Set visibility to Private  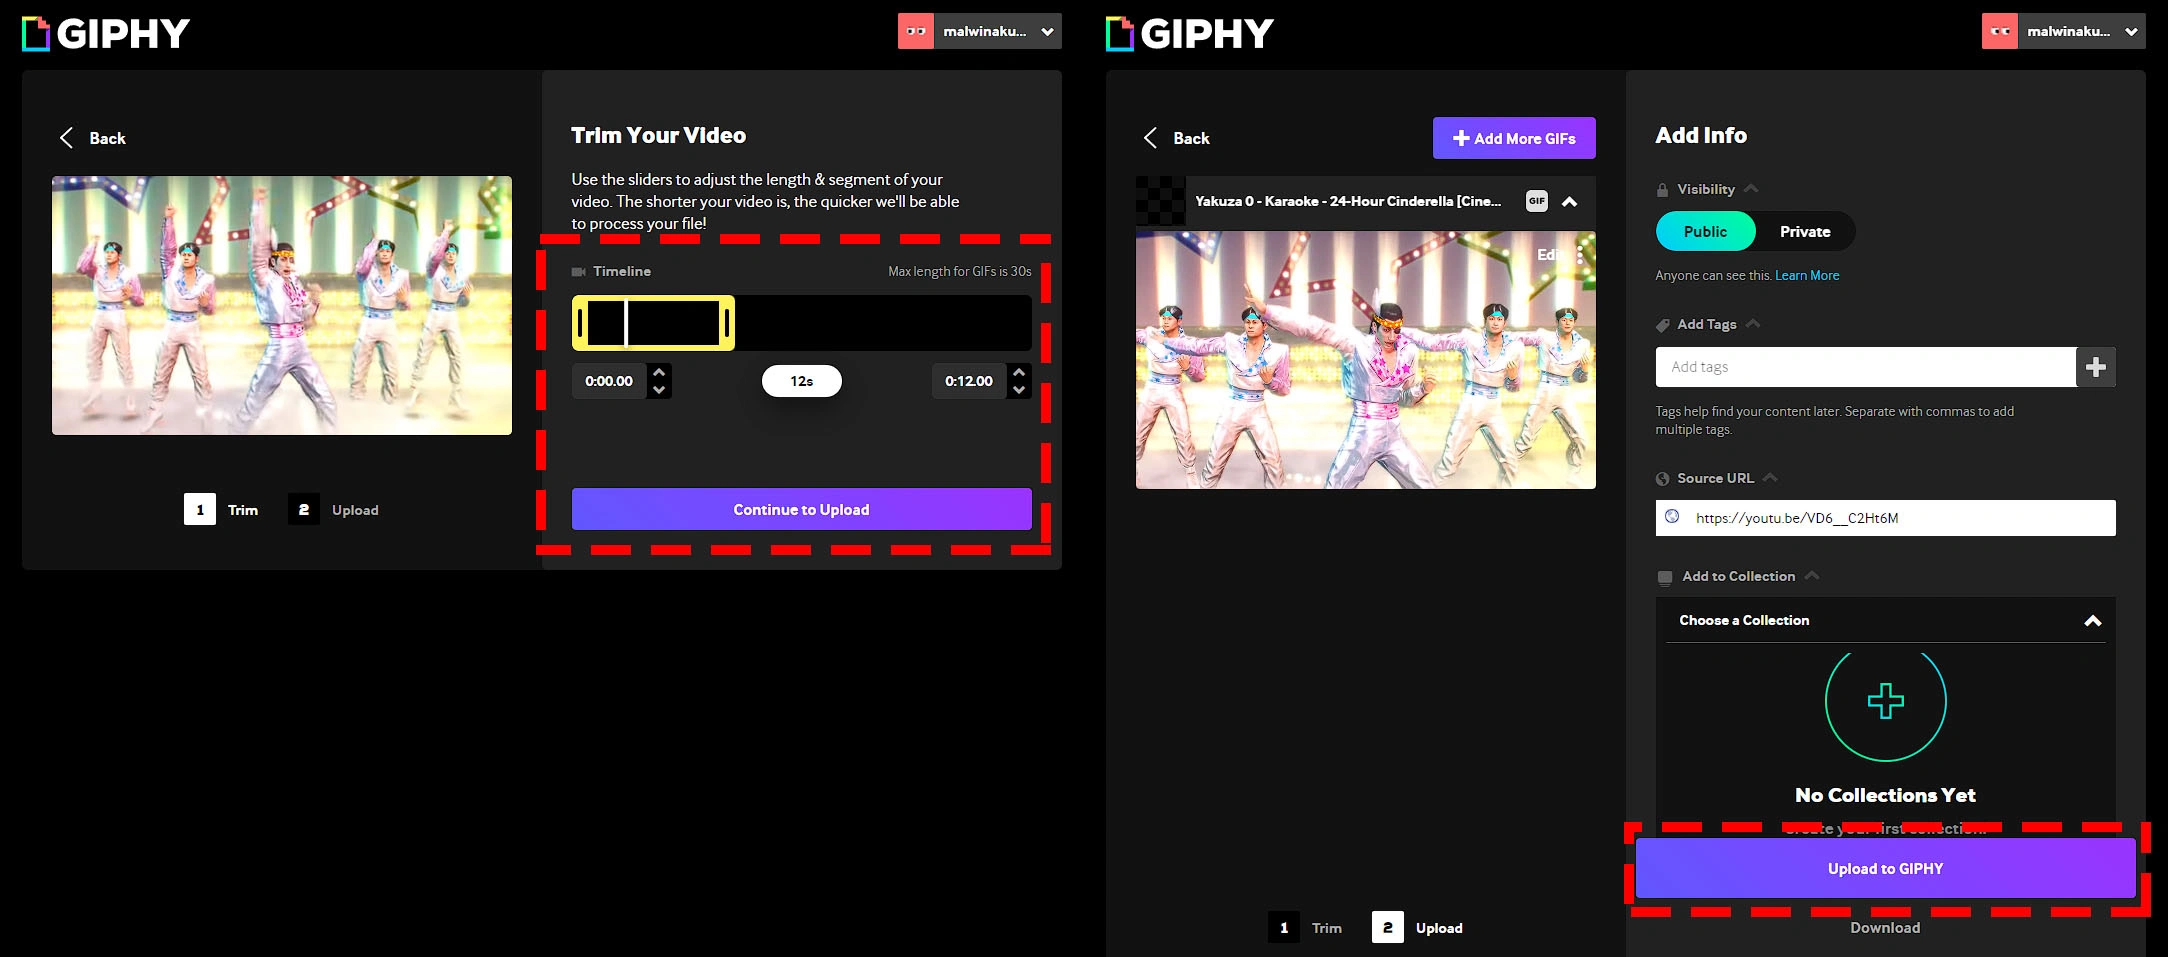pos(1805,231)
